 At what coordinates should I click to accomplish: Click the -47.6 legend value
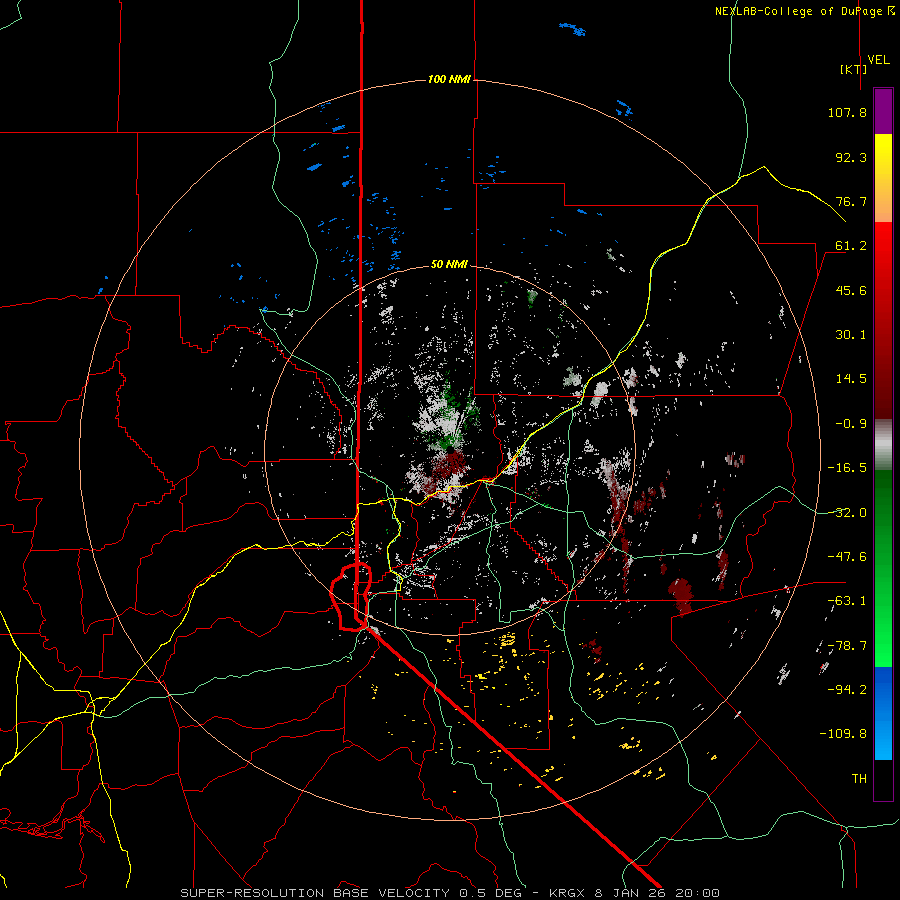coord(847,557)
